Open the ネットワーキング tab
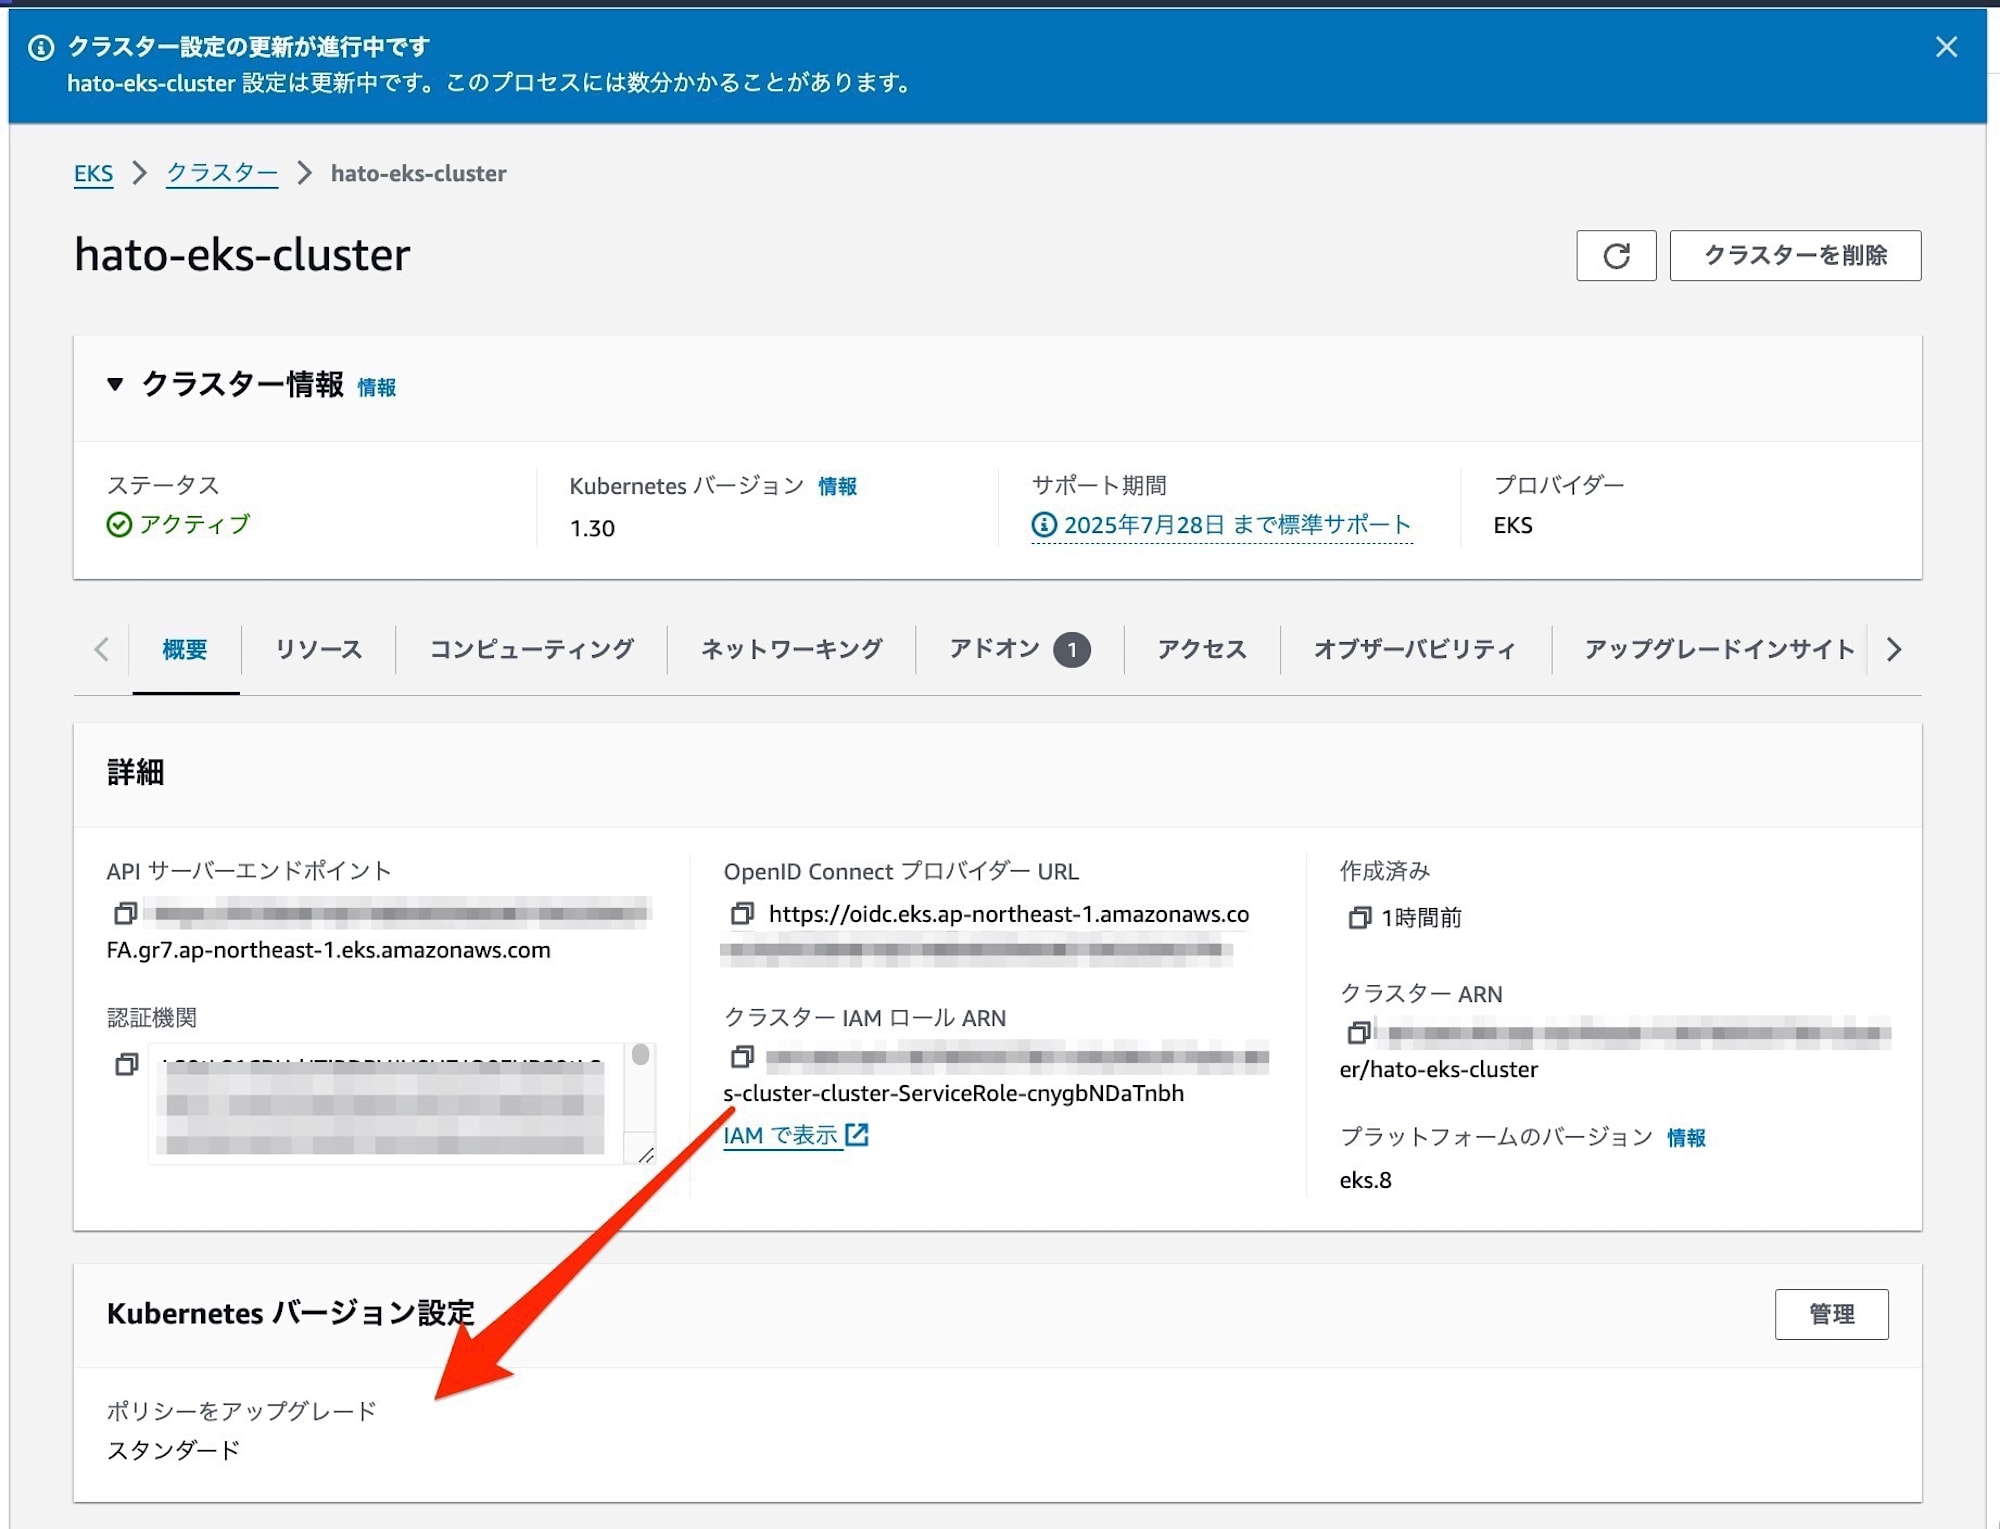The image size is (2000, 1529). [791, 649]
